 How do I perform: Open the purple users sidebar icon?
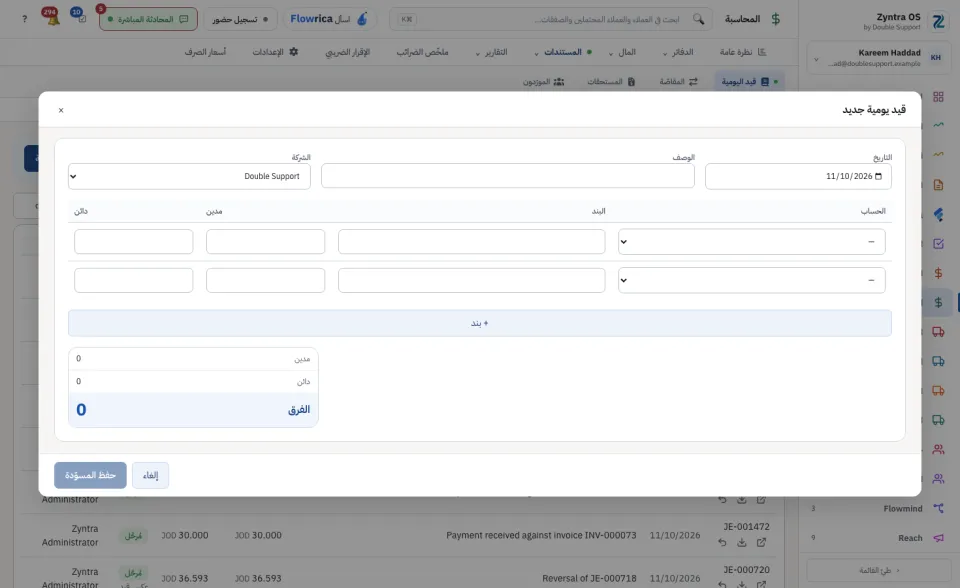click(938, 479)
